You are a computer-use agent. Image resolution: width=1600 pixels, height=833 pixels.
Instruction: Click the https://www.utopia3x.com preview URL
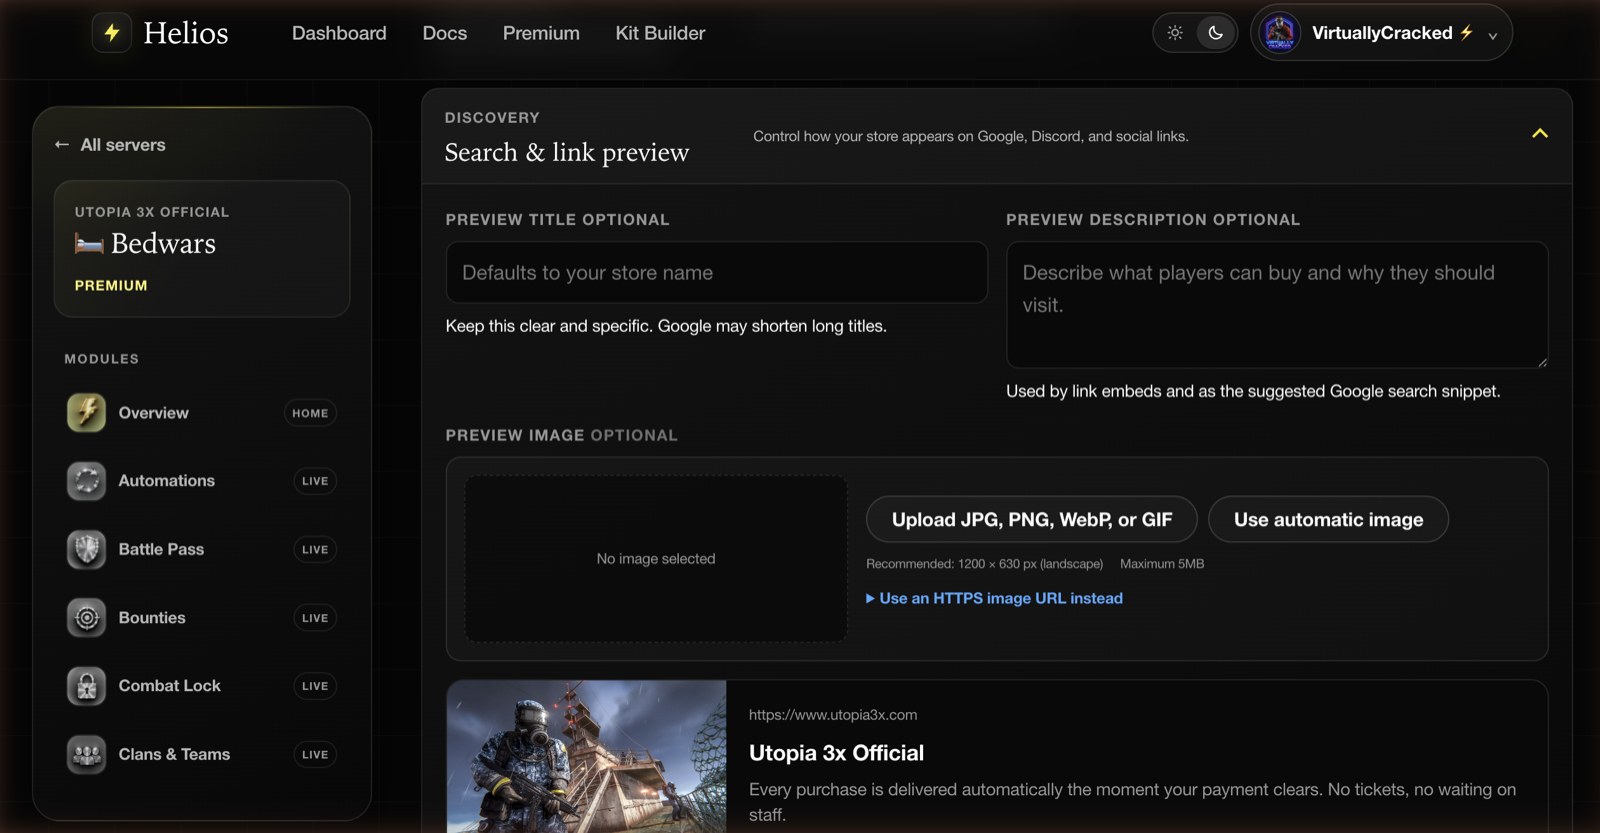pyautogui.click(x=833, y=715)
